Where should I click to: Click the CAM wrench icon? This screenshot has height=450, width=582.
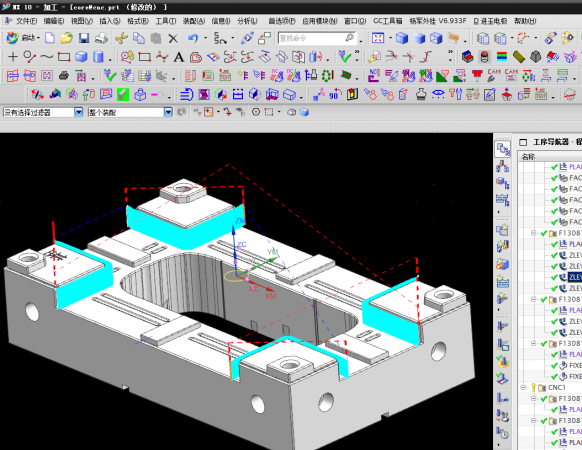[494, 75]
